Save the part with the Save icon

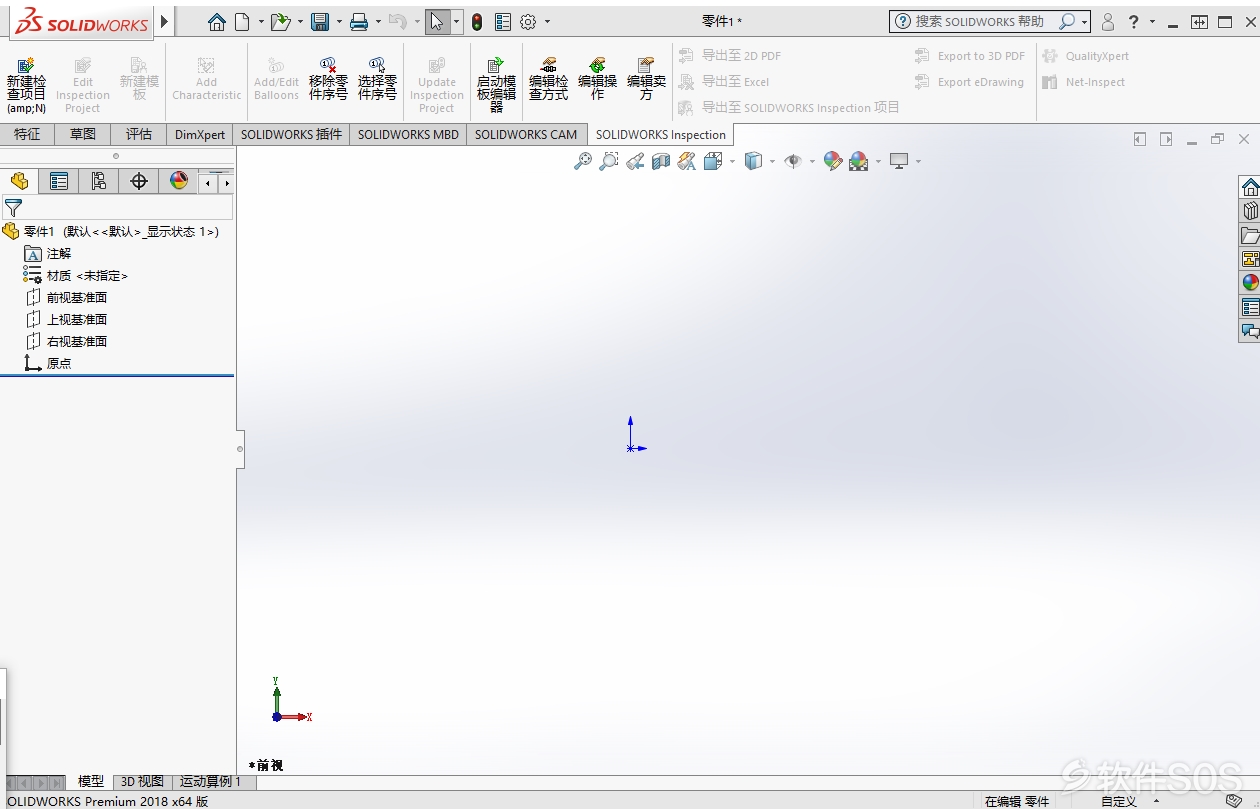click(320, 22)
